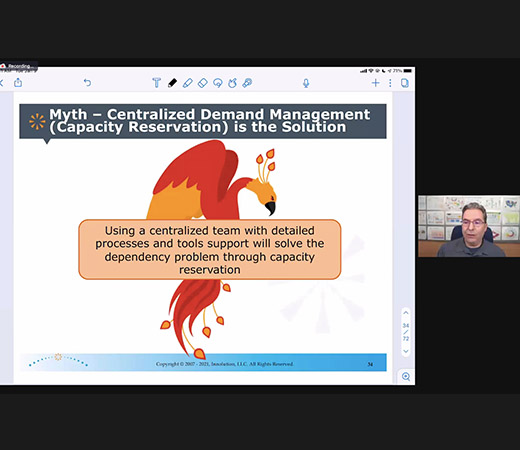The image size is (520, 450).
Task: Activate the Lasso selection tool
Action: (x=218, y=83)
